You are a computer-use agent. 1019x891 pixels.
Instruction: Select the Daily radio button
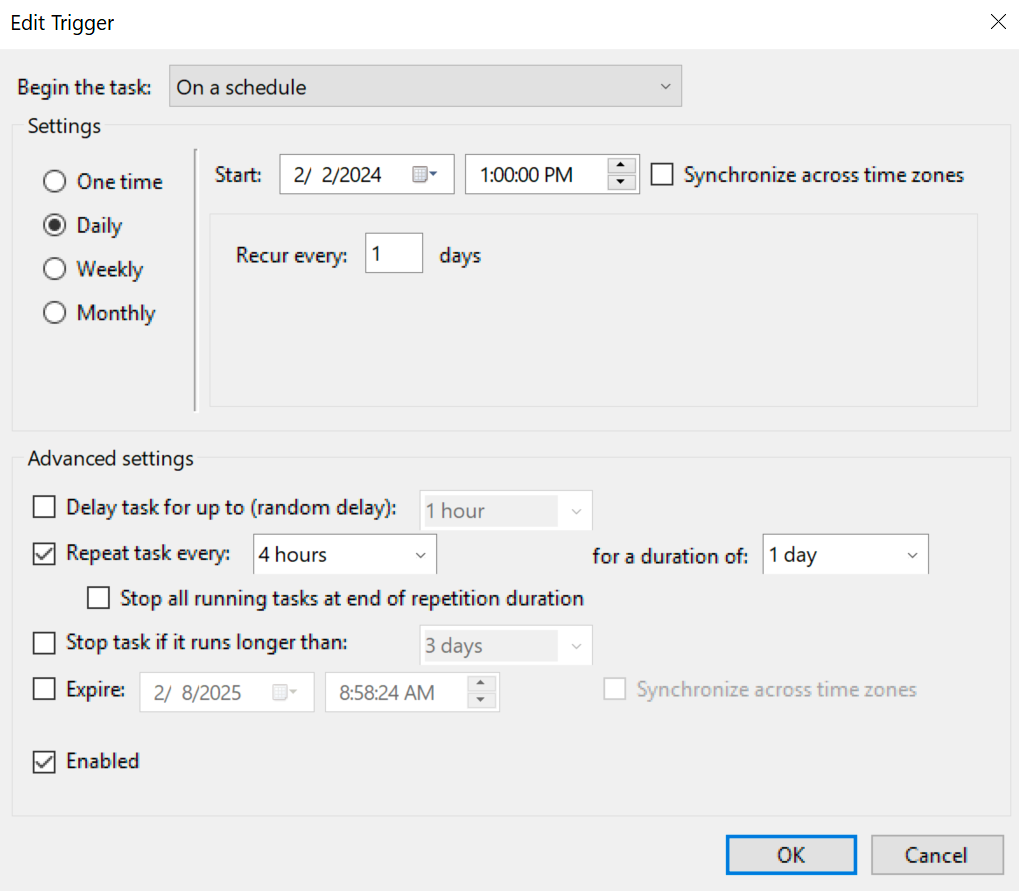tap(54, 226)
